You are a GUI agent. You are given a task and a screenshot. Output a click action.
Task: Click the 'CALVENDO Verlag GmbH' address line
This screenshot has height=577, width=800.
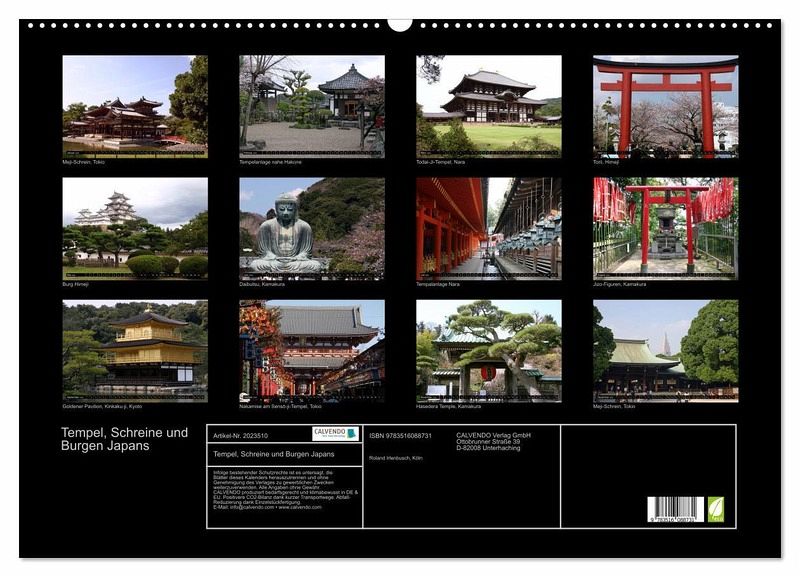pyautogui.click(x=493, y=435)
